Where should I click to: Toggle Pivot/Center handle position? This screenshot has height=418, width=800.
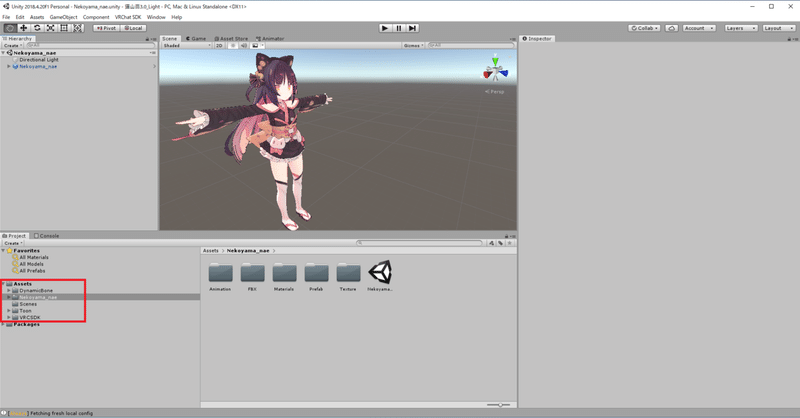click(107, 28)
